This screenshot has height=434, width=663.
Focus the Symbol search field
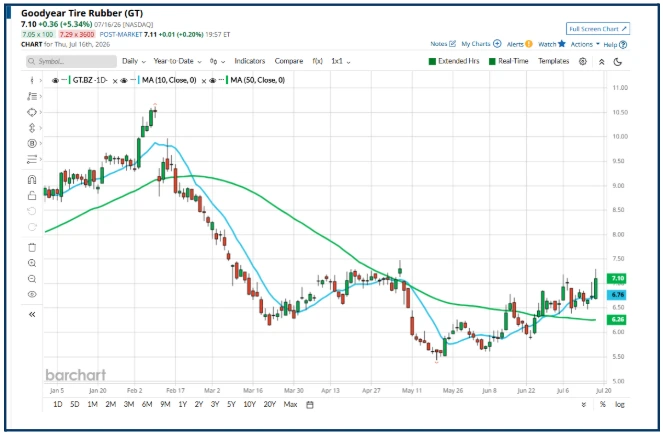71,61
